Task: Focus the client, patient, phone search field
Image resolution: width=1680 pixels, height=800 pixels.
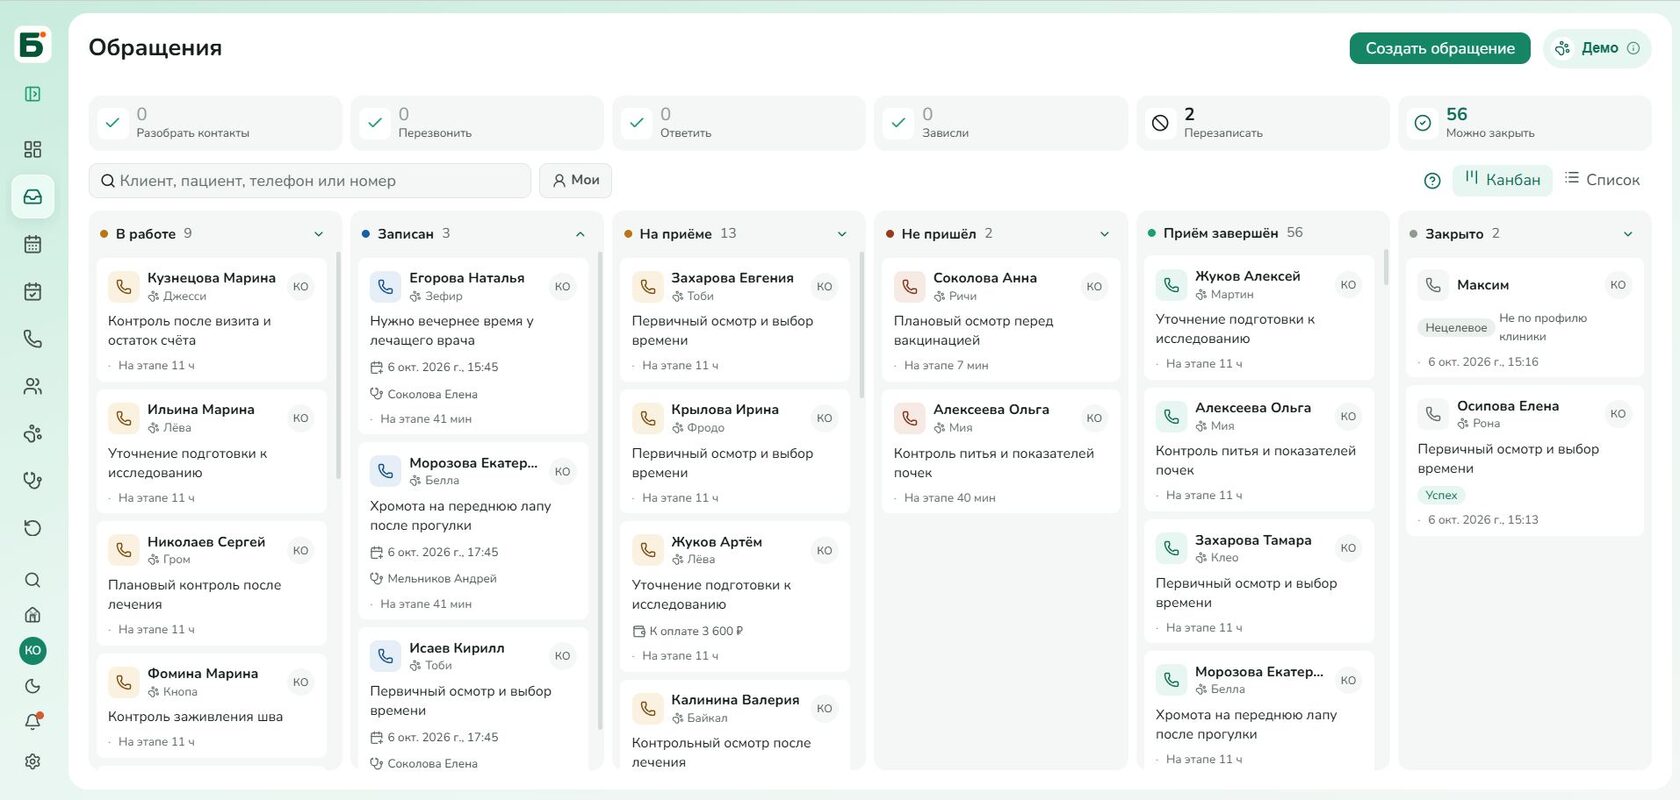Action: click(x=310, y=181)
